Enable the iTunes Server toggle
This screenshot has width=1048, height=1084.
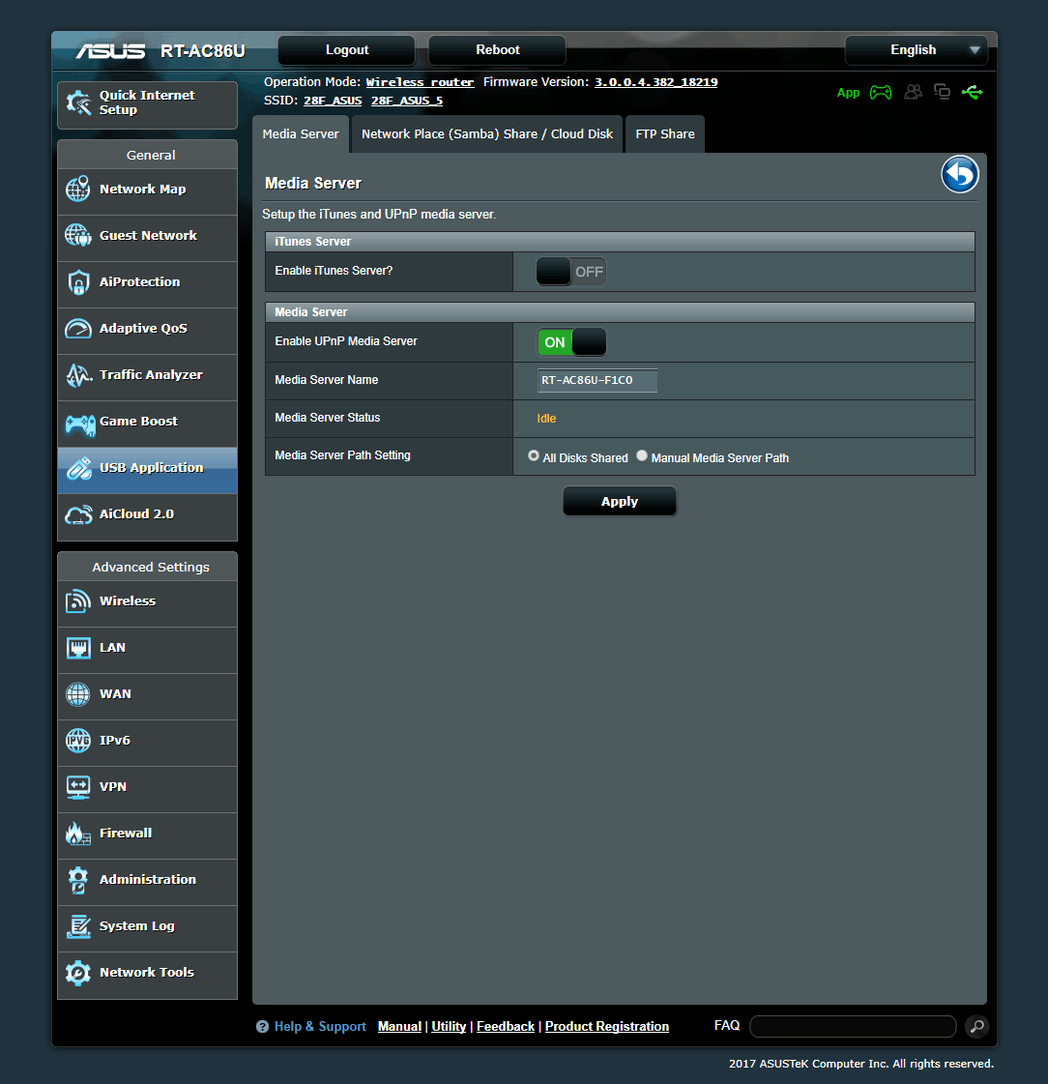[x=571, y=272]
